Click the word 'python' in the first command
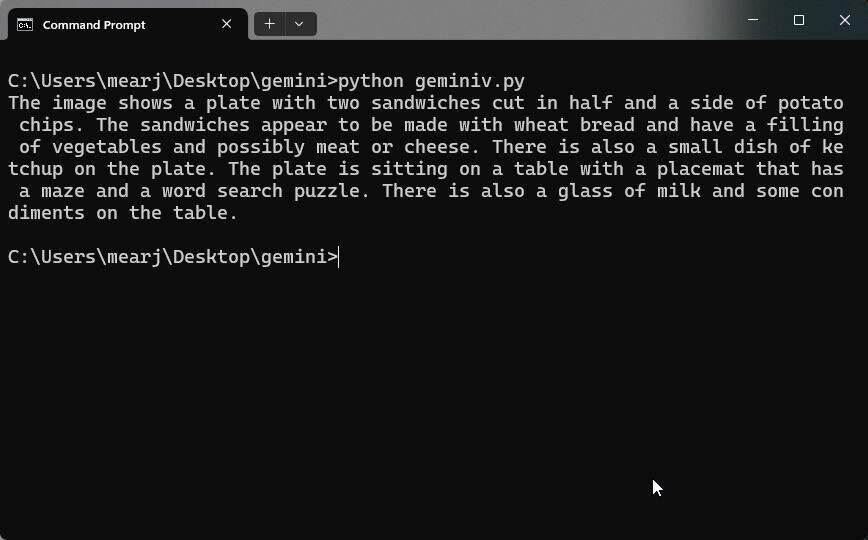Screen dimensions: 868x540 tap(371, 81)
